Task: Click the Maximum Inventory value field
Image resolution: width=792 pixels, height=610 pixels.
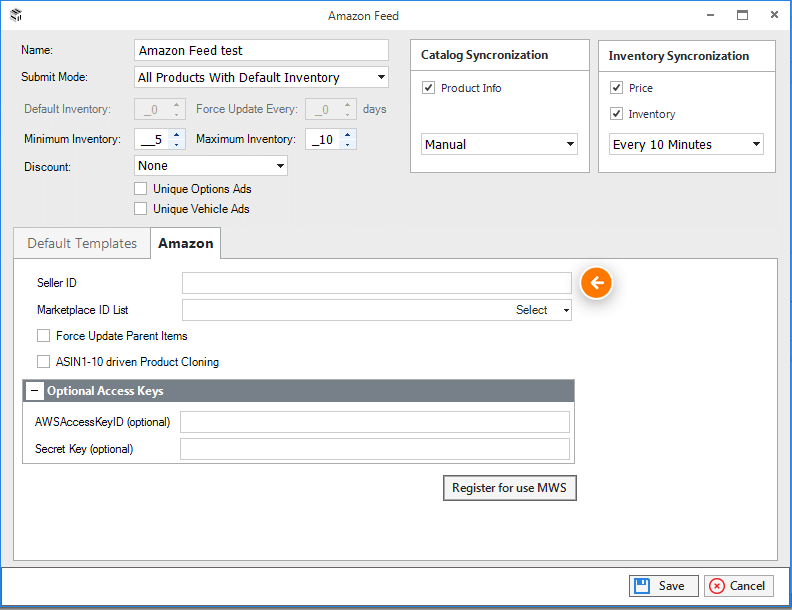Action: point(323,139)
